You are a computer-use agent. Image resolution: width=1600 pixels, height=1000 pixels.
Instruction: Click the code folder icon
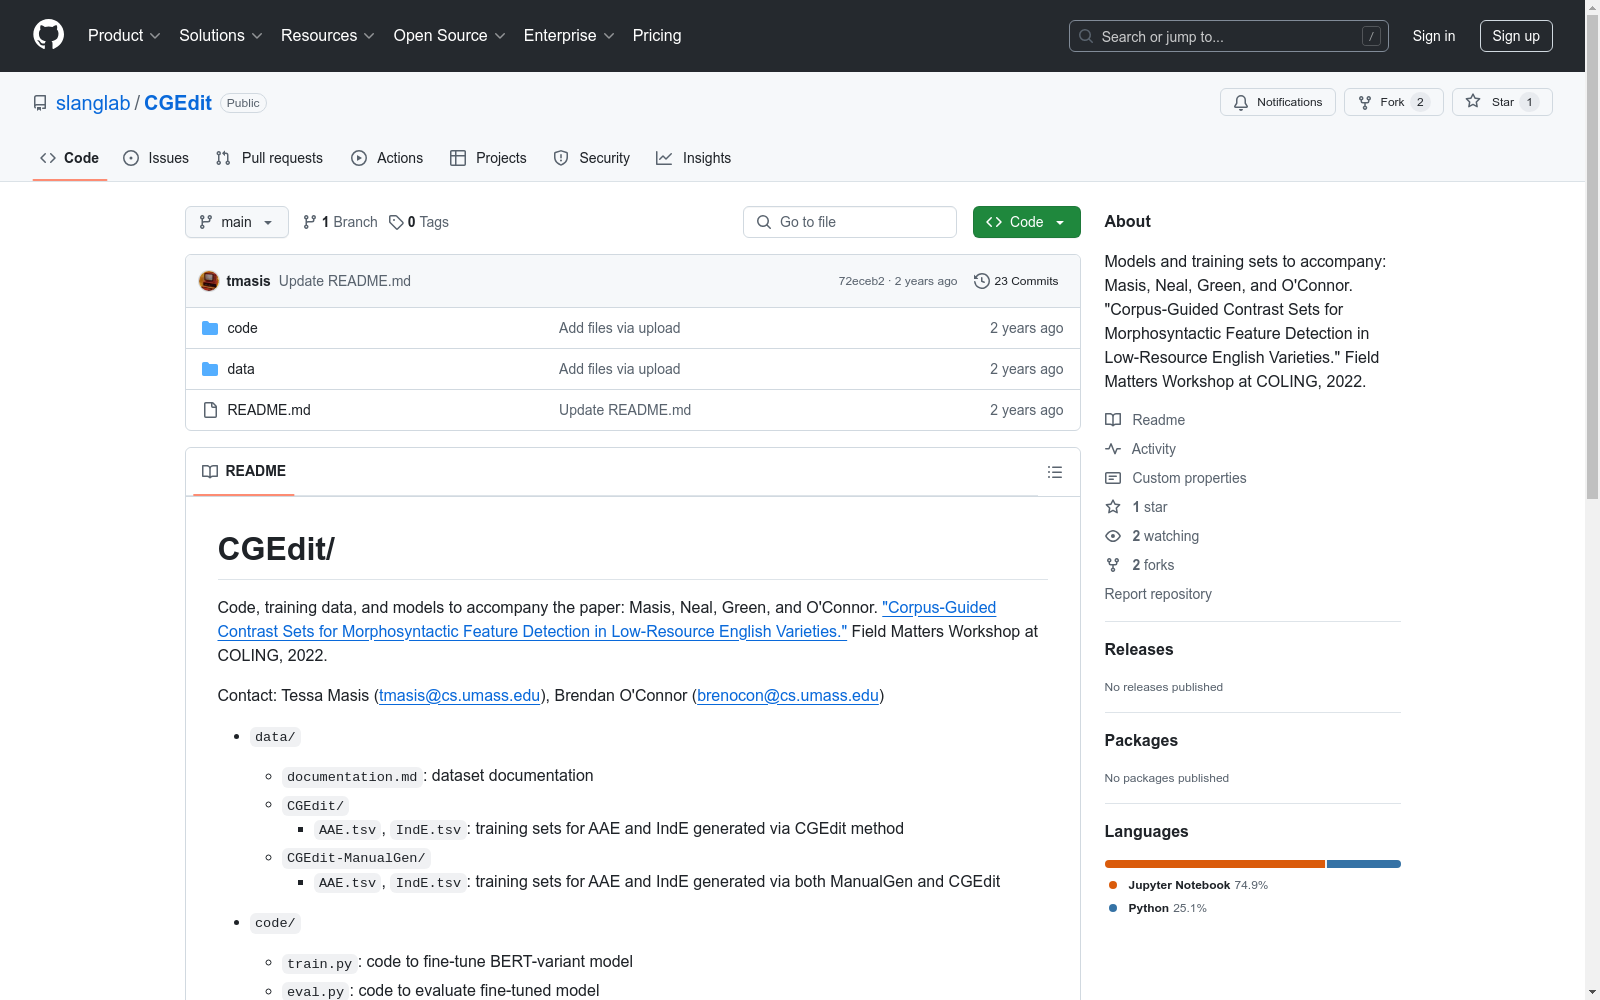tap(210, 328)
